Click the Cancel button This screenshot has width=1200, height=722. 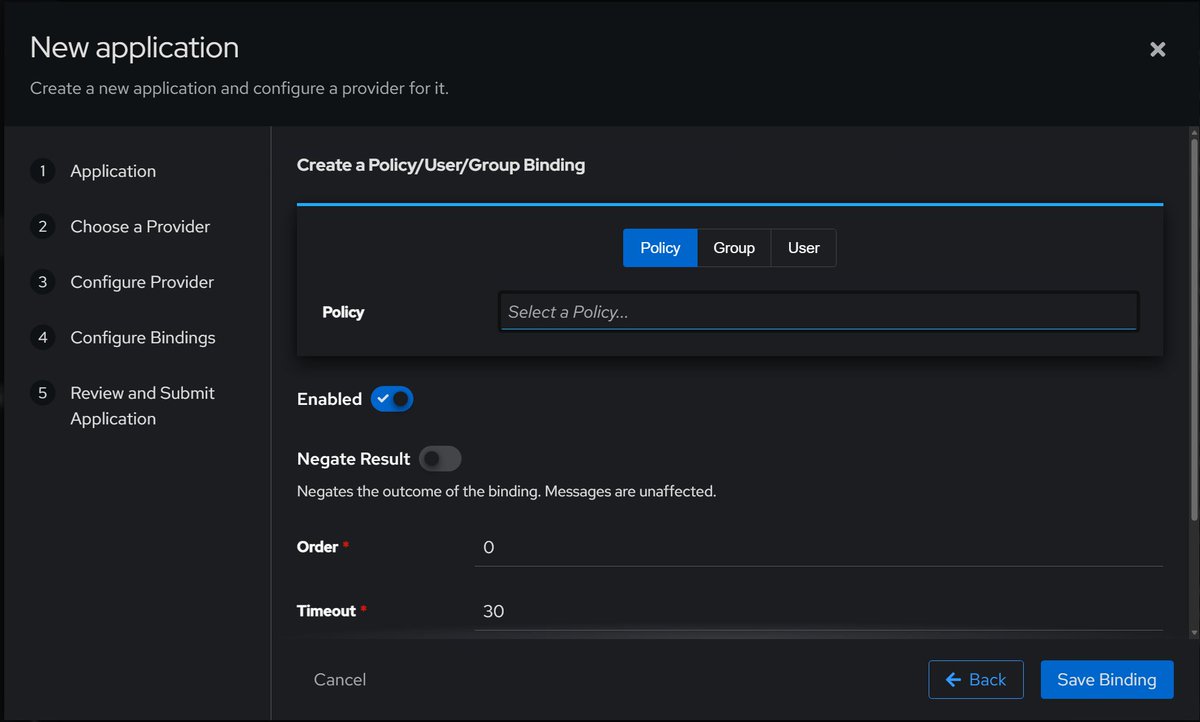[340, 679]
